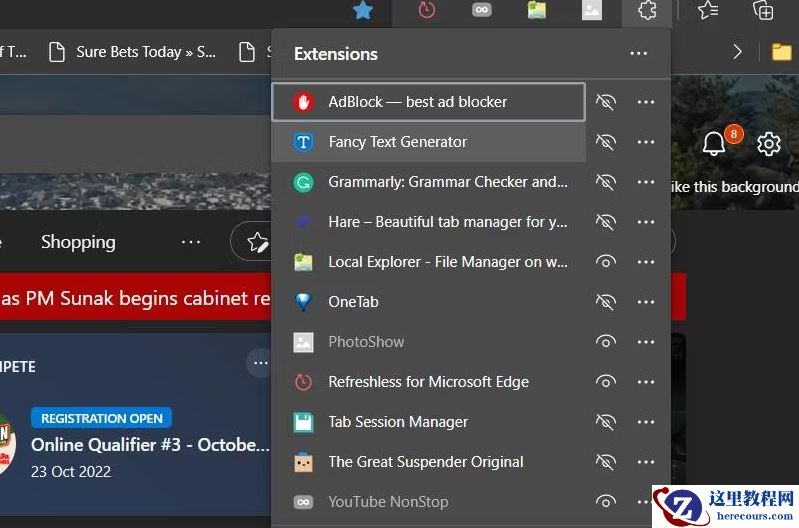The height and width of the screenshot is (528, 799).
Task: Click the Extensions puzzle-piece button
Action: [647, 10]
